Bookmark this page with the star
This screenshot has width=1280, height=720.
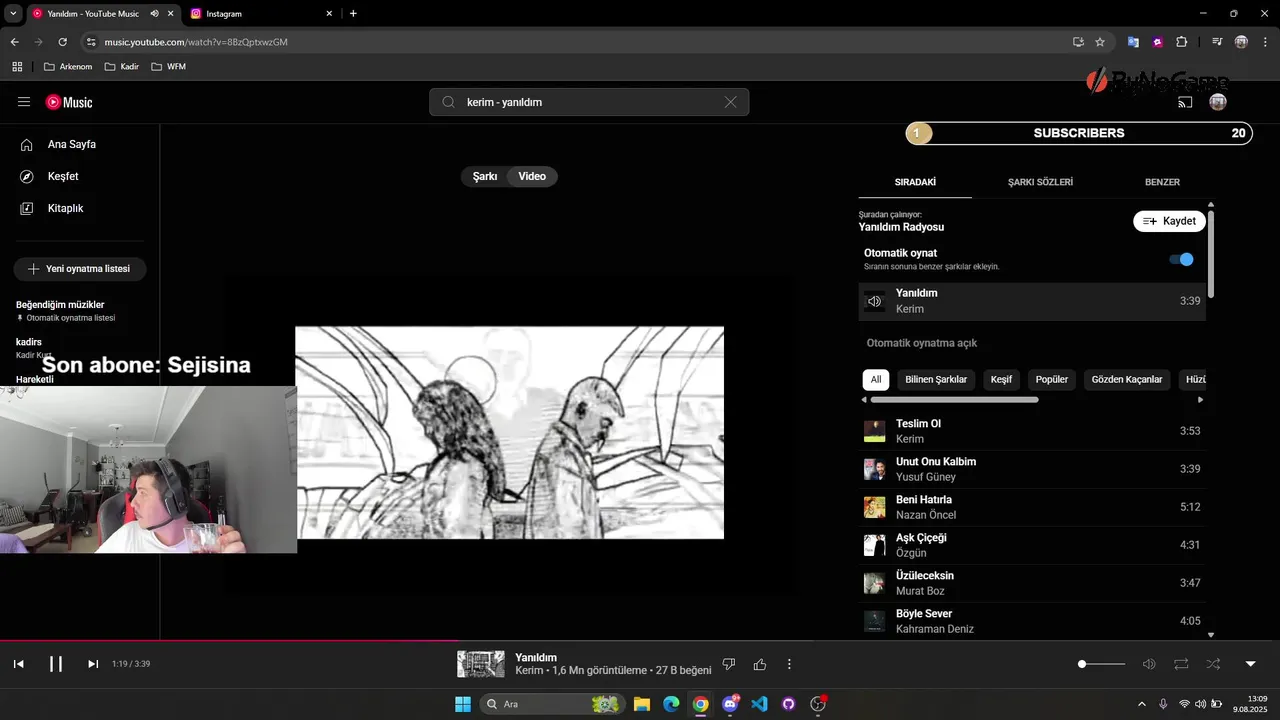1100,42
